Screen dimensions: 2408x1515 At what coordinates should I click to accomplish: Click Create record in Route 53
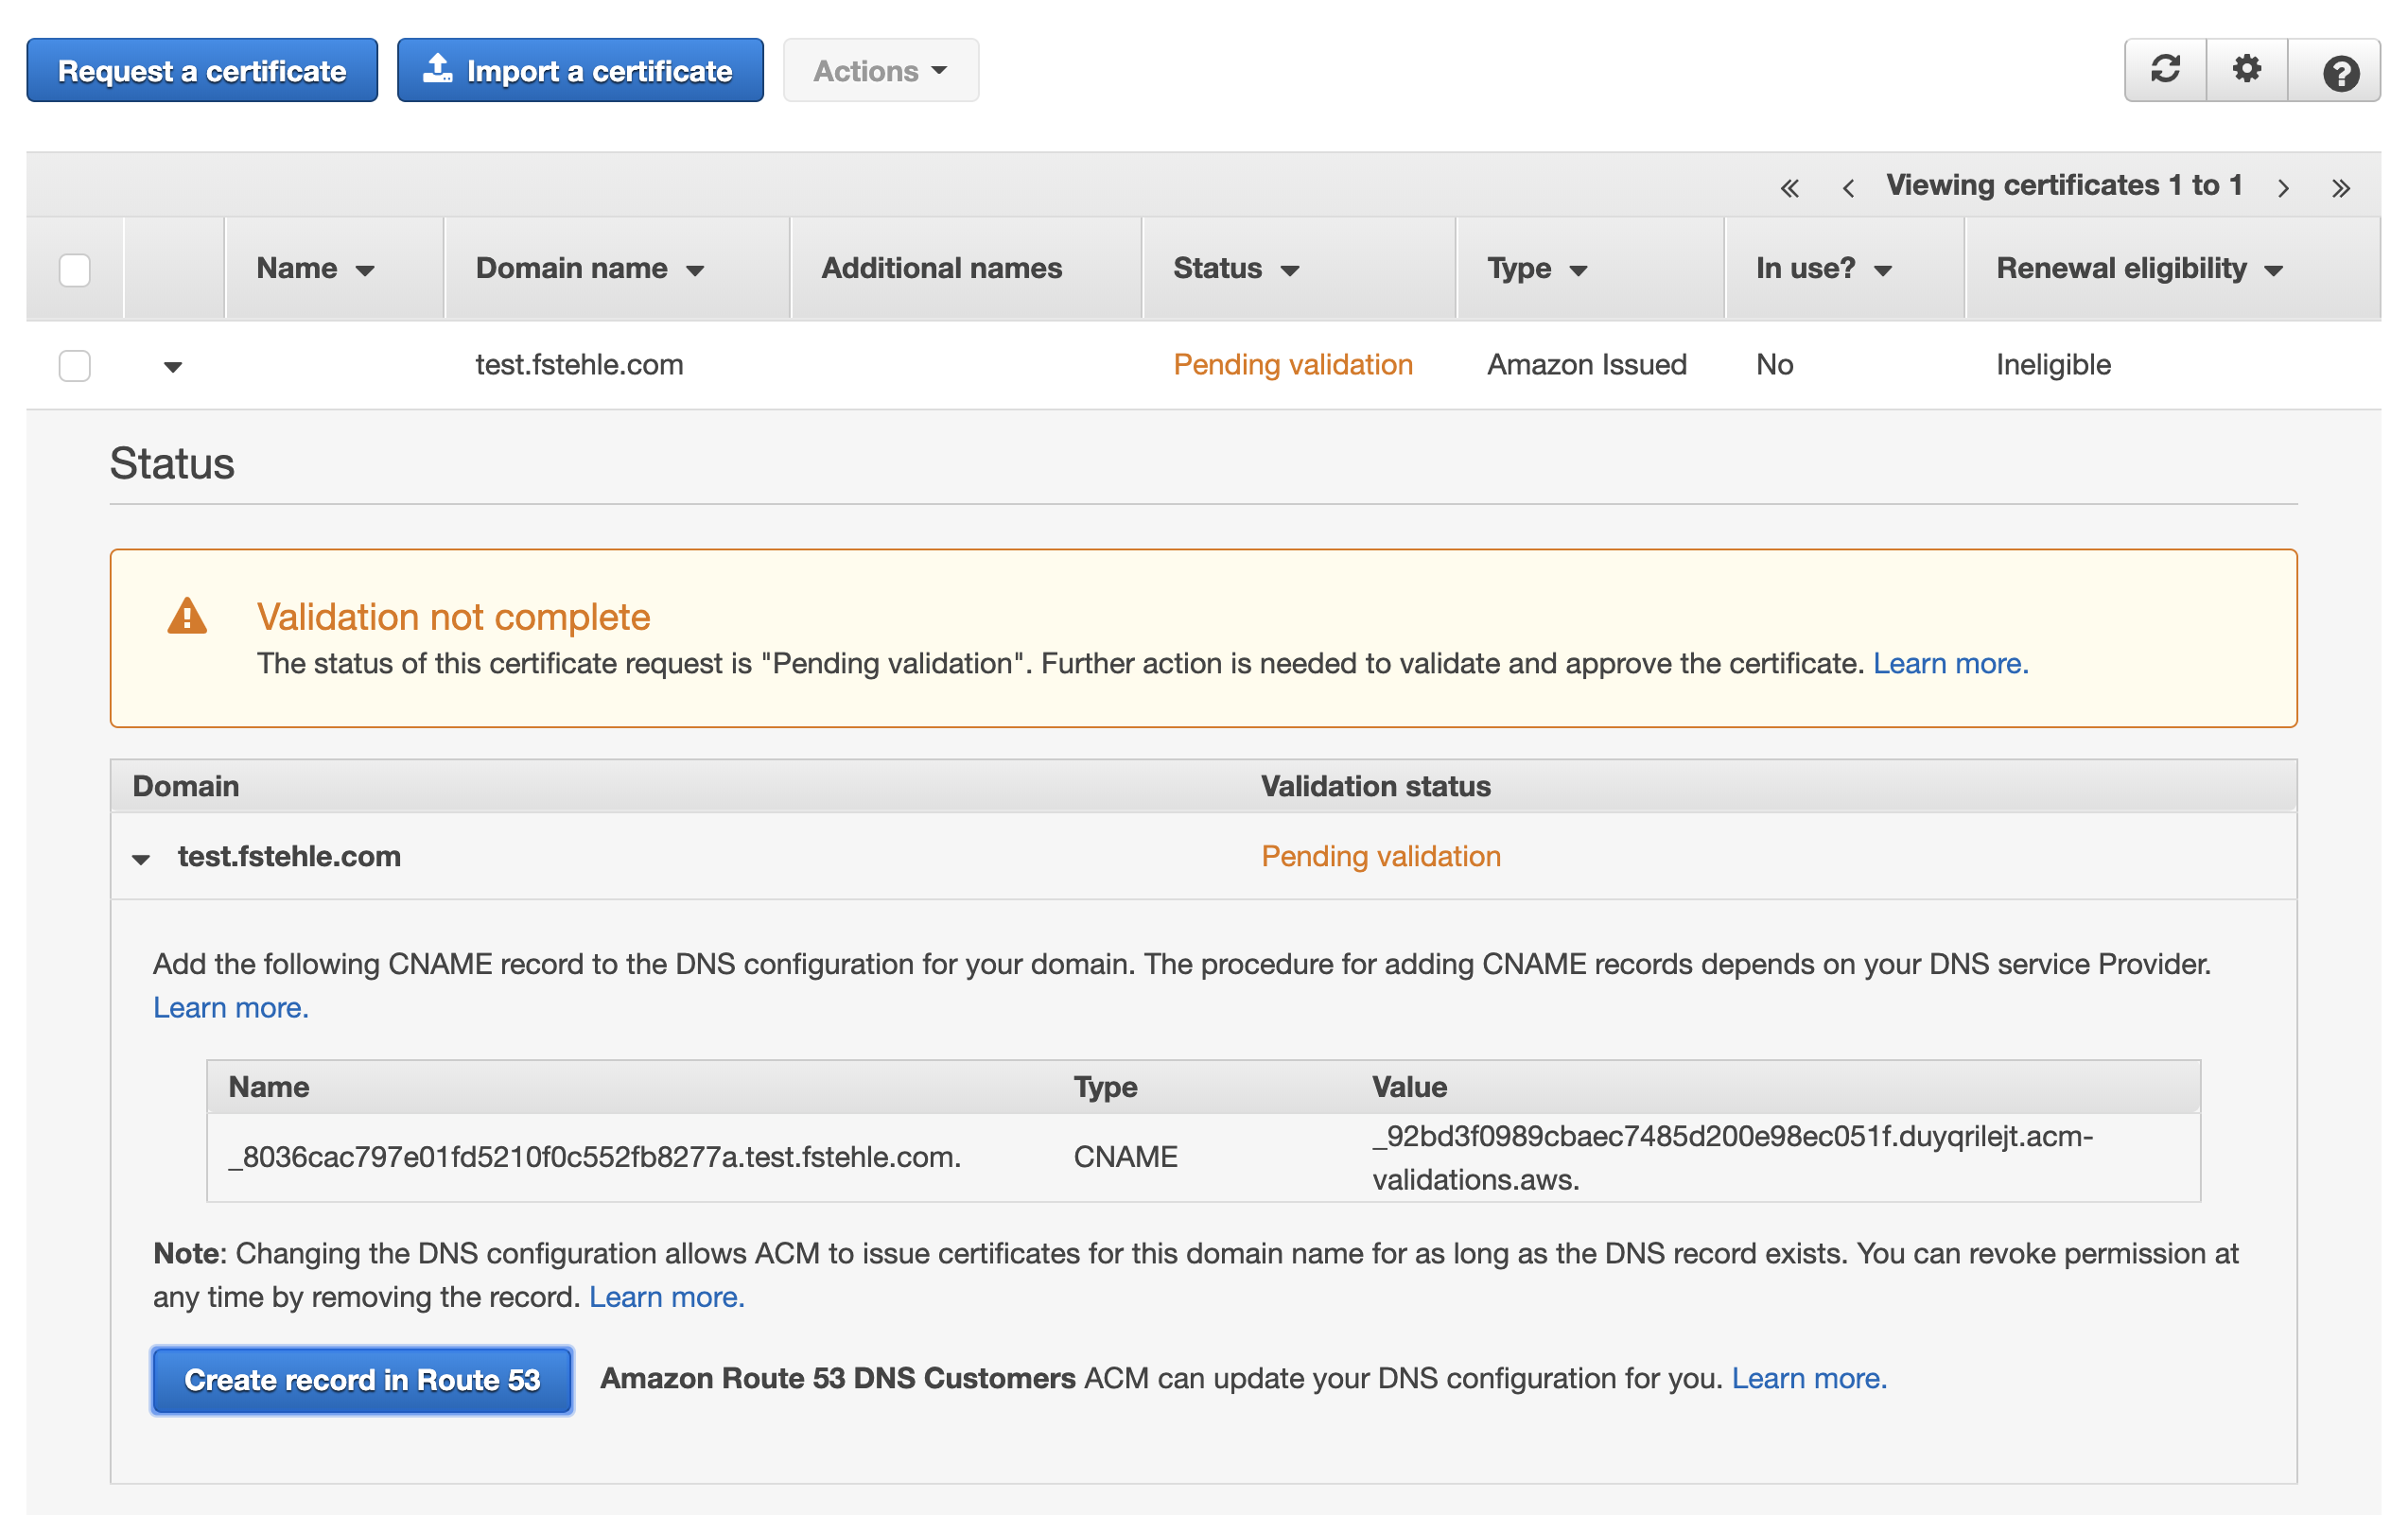pos(361,1380)
